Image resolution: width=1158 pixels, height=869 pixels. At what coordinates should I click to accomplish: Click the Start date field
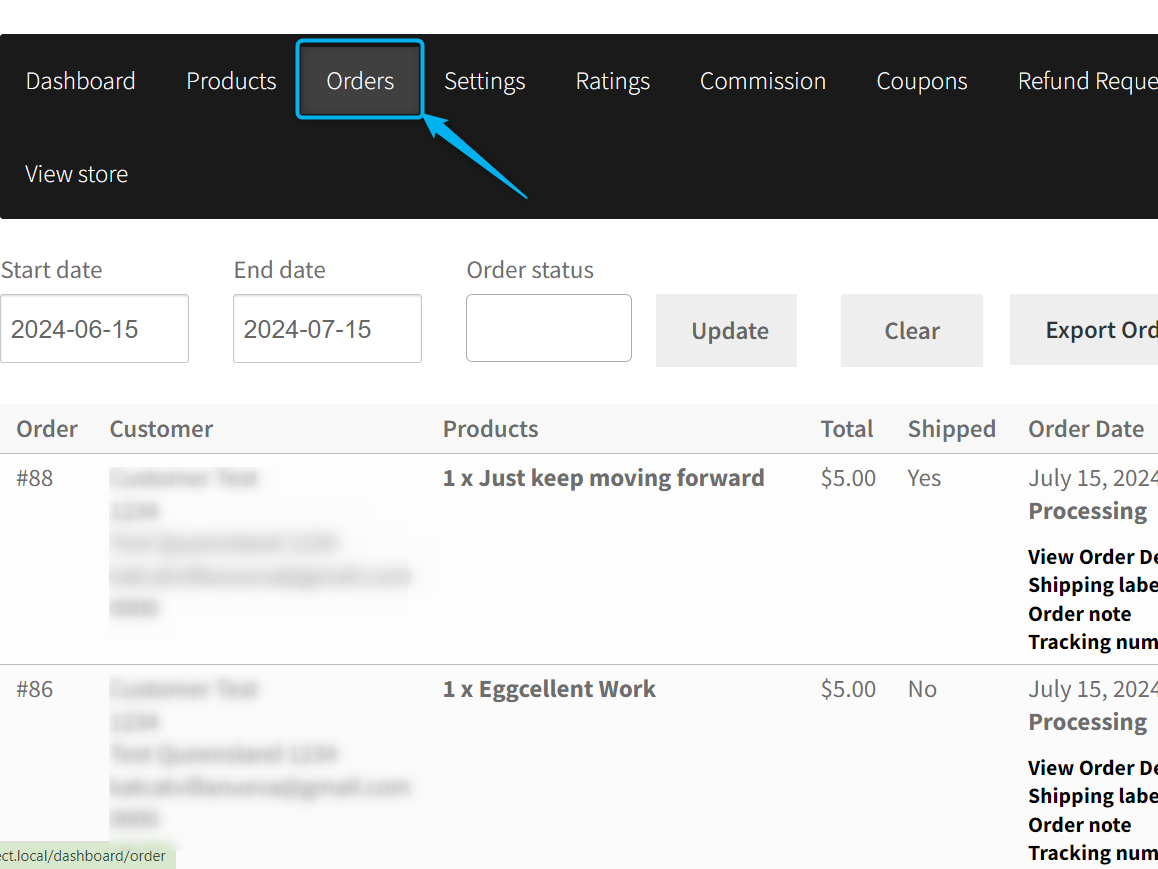coord(94,329)
